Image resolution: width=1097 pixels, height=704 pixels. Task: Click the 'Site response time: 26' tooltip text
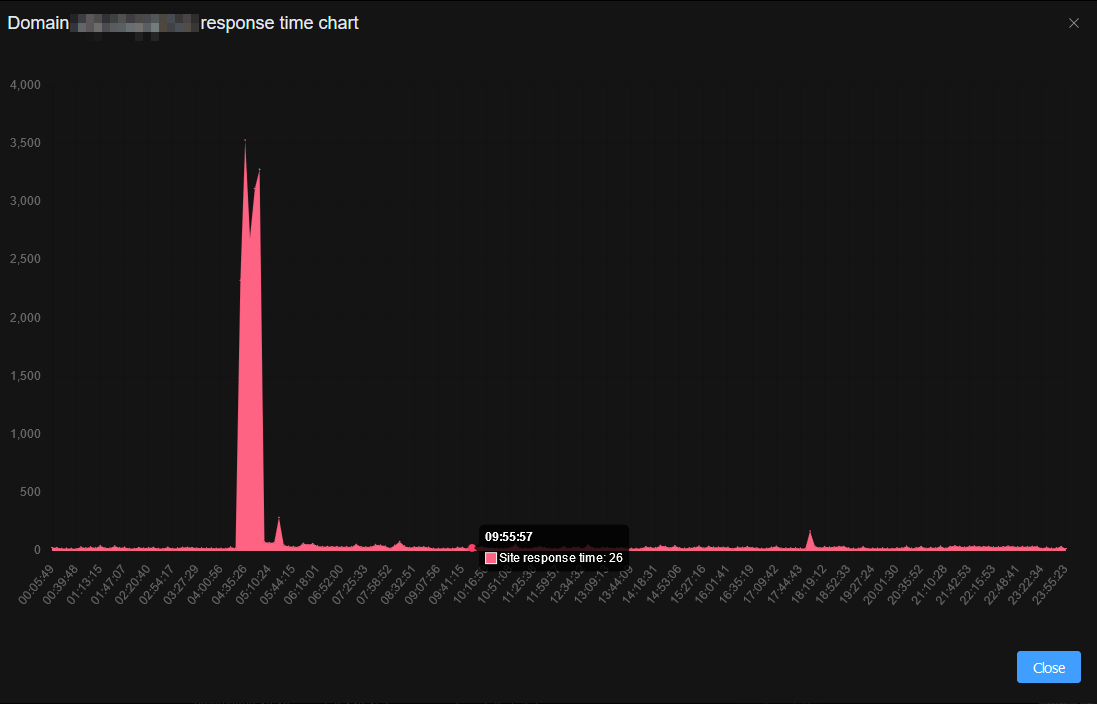pos(560,558)
